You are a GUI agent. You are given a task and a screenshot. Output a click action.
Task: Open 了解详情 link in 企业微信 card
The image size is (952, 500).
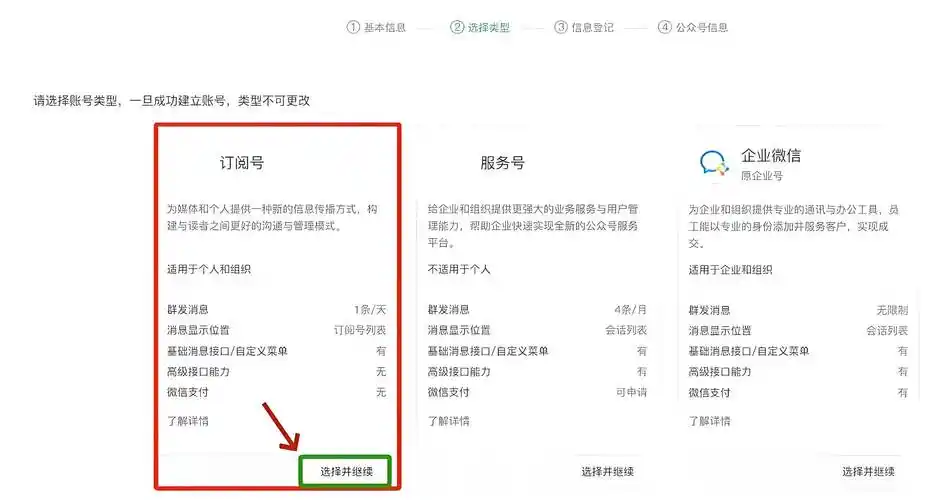(x=709, y=421)
